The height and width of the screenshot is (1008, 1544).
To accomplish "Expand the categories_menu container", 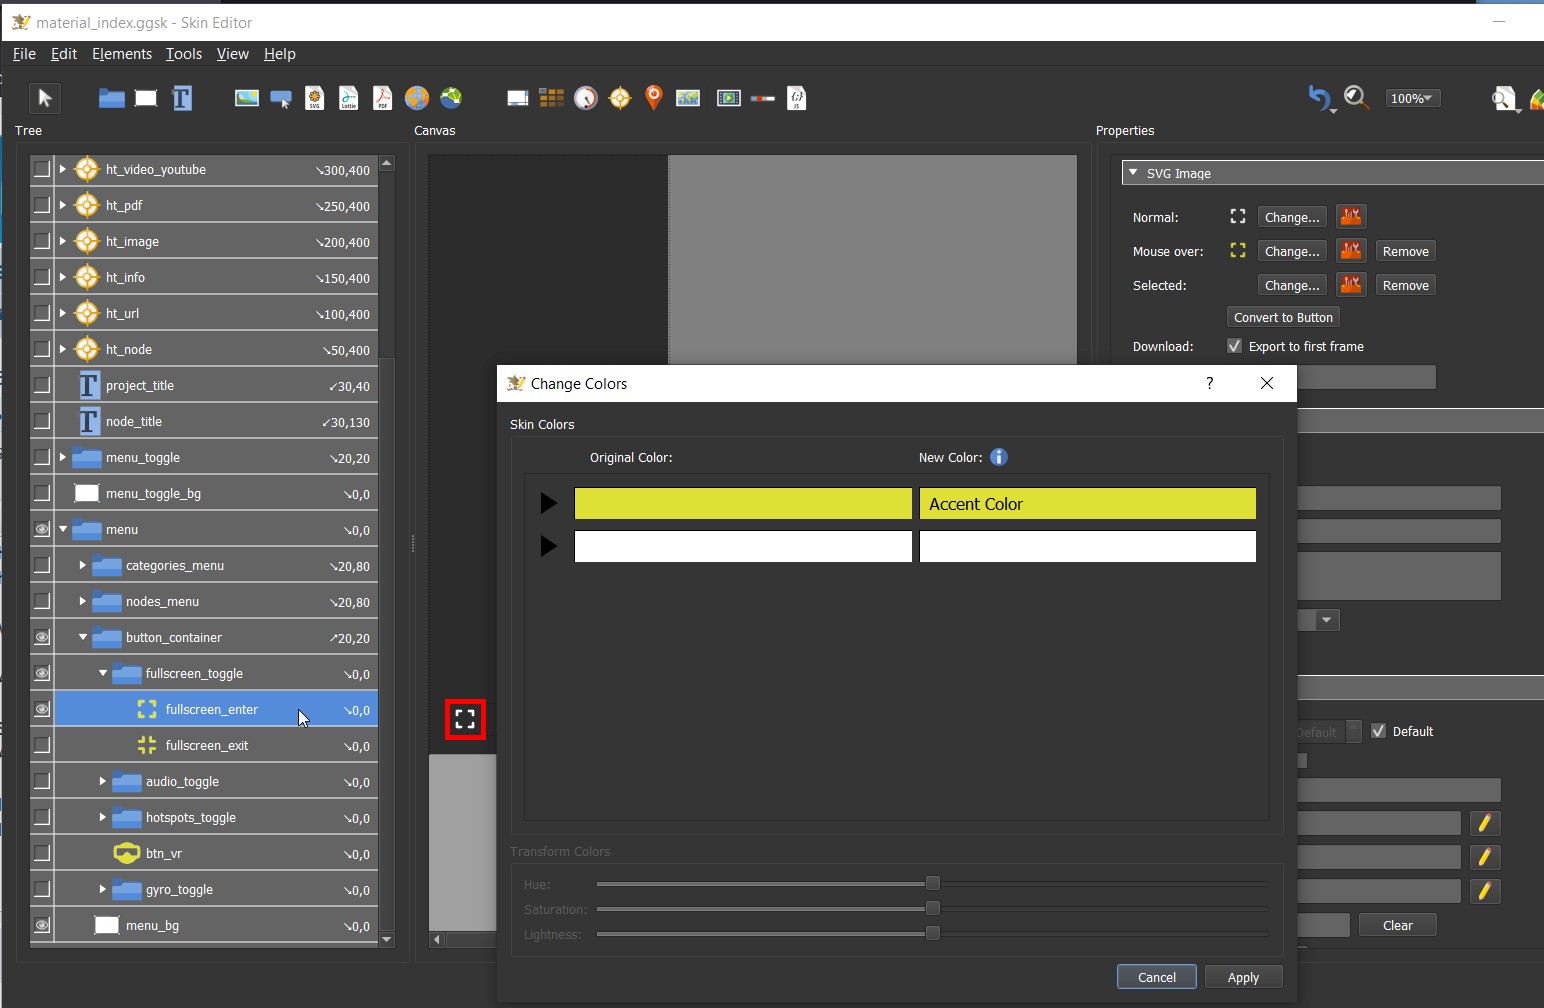I will point(83,565).
